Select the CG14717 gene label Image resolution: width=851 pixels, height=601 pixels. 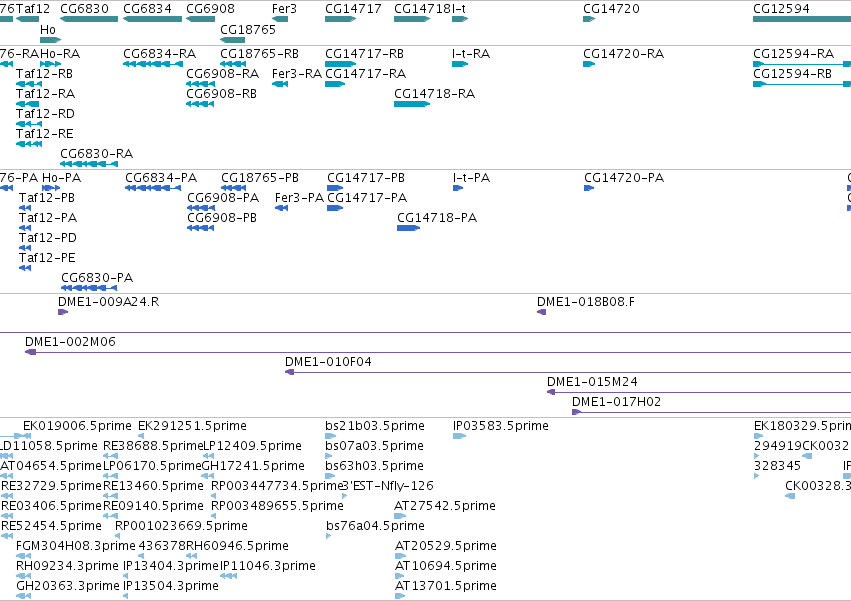[353, 9]
